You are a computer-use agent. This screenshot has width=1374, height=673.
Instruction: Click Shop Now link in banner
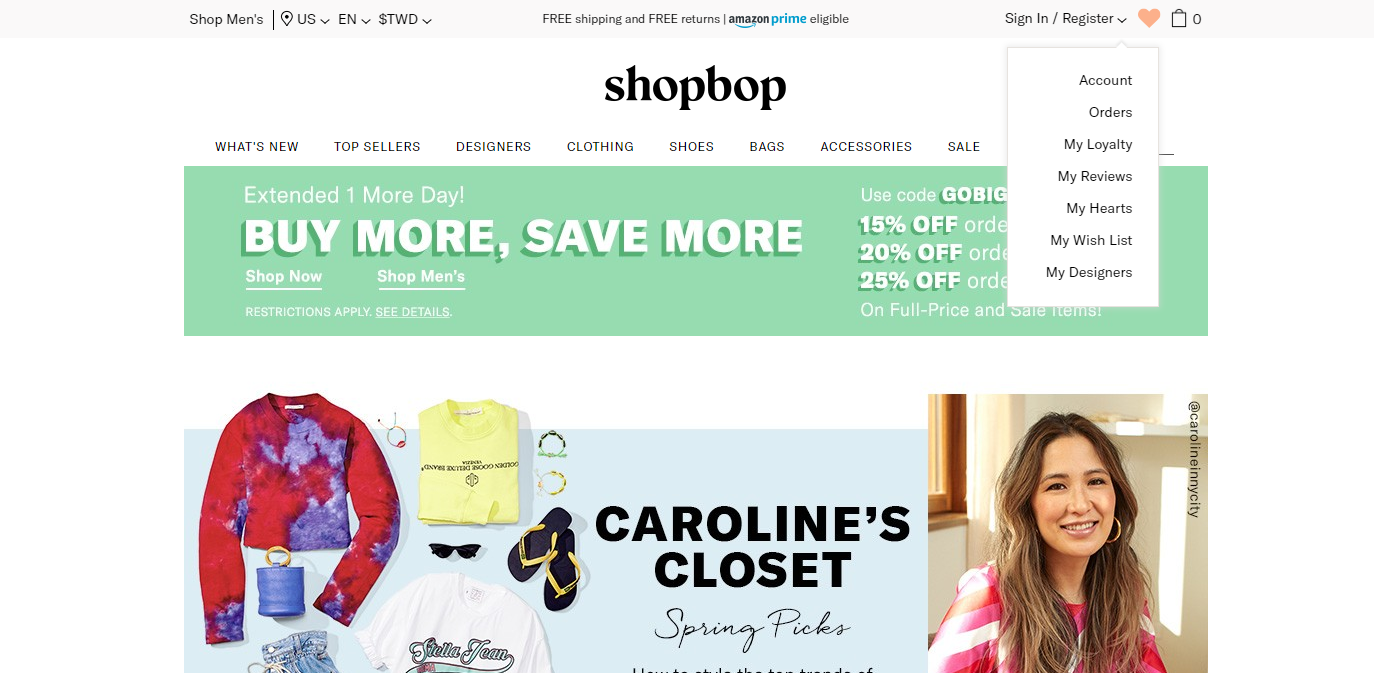pos(284,277)
